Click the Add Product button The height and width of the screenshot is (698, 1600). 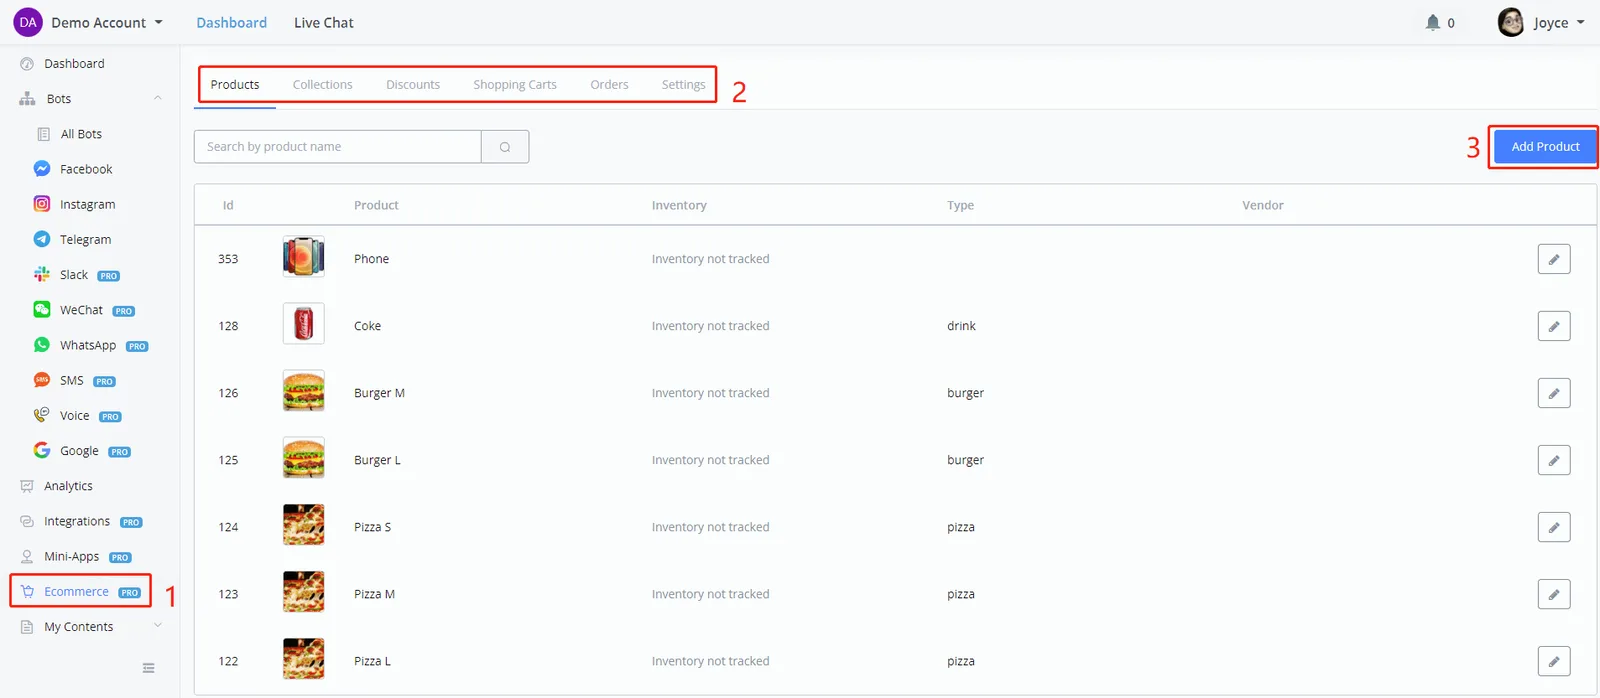click(x=1545, y=147)
